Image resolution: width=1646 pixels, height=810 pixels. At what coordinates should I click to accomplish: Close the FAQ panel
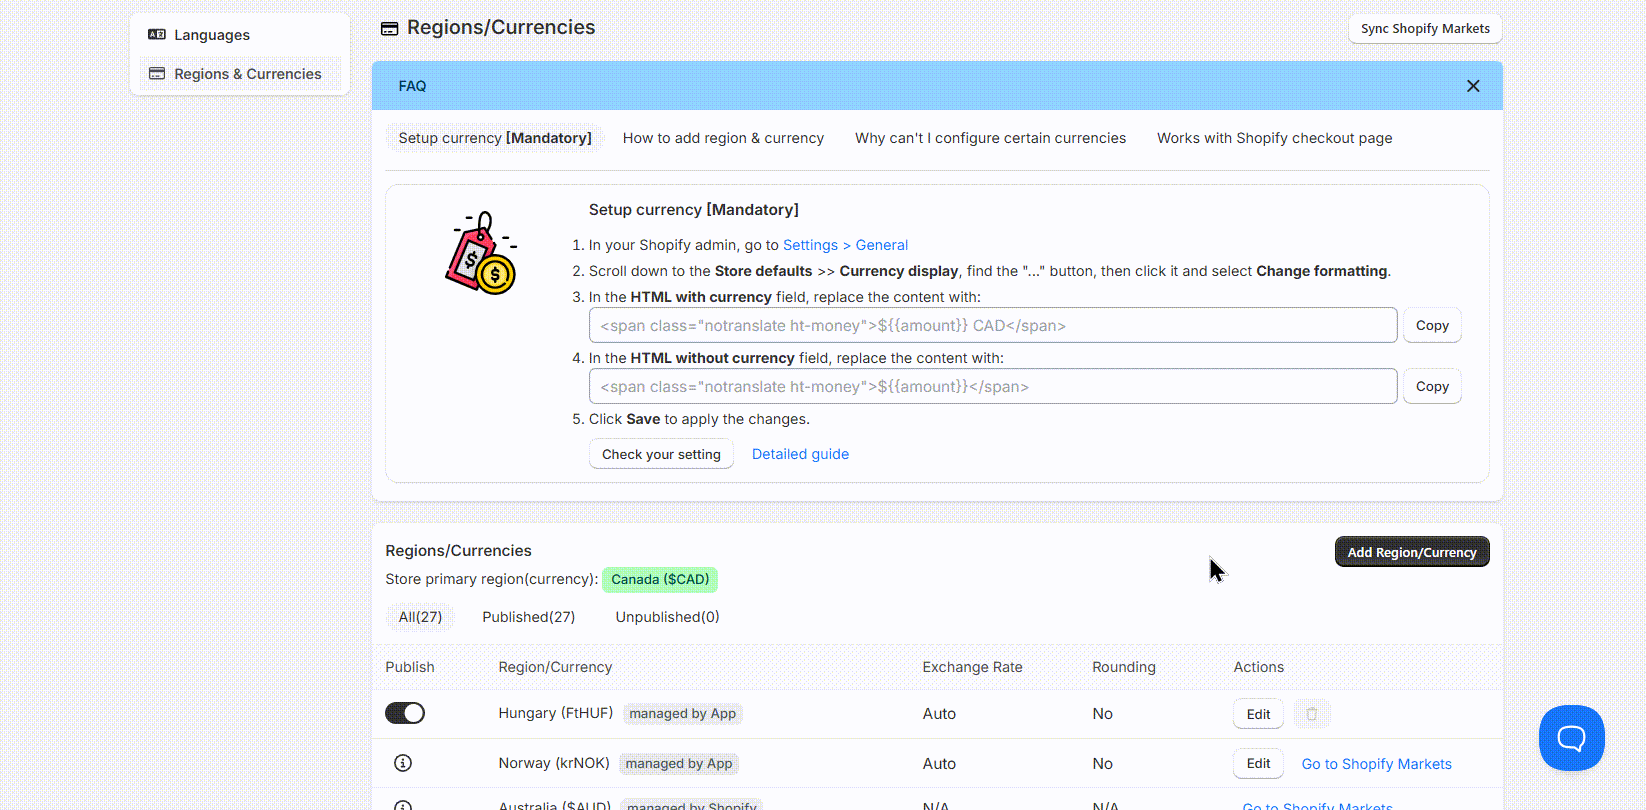coord(1473,86)
